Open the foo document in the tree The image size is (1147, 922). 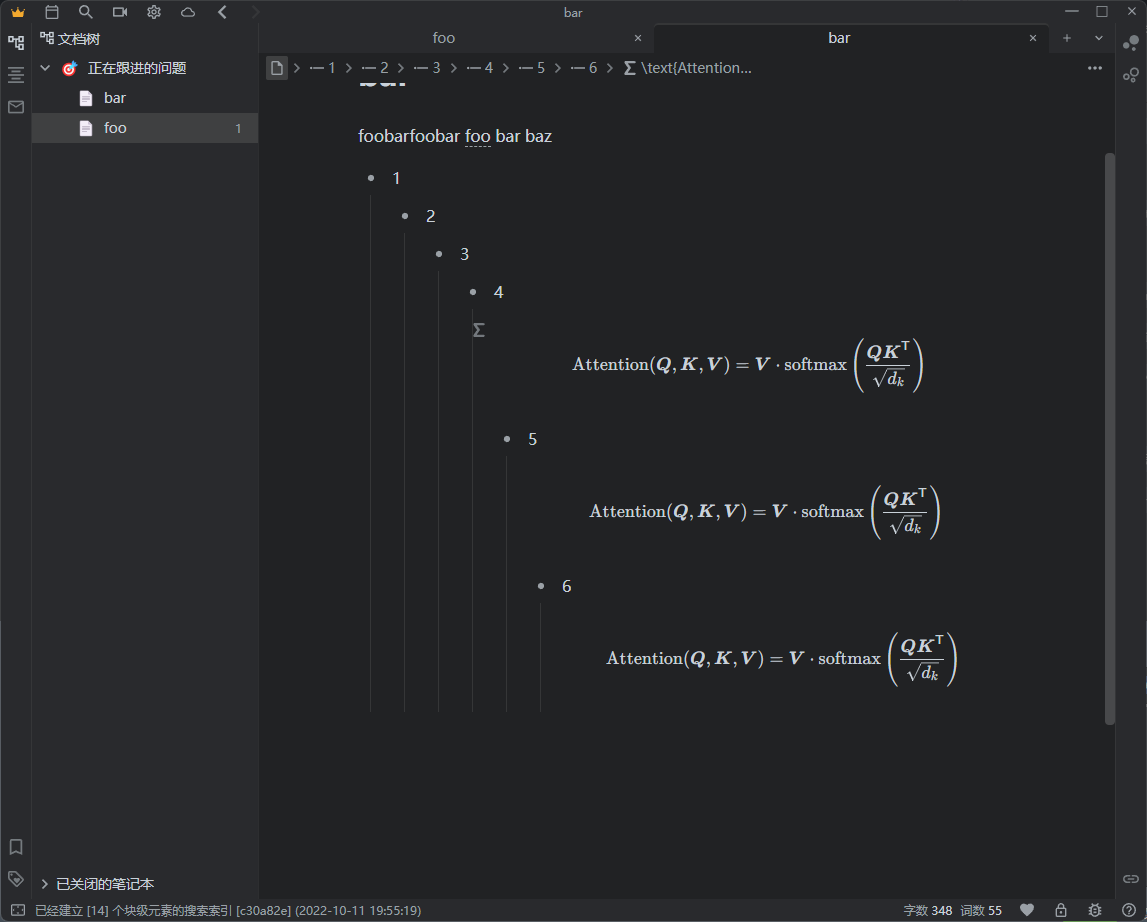point(145,128)
